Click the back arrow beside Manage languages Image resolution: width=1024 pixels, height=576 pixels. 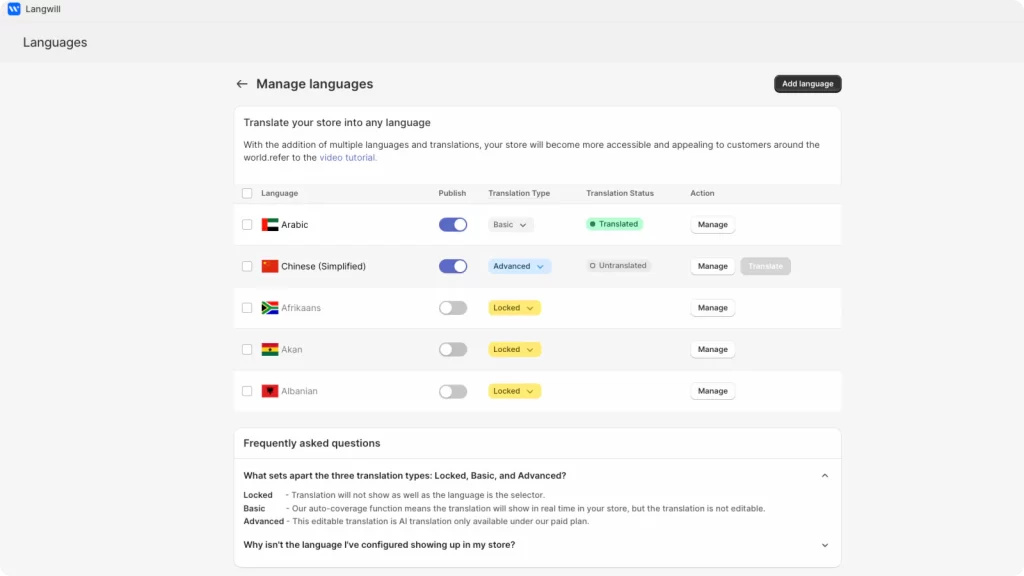pyautogui.click(x=242, y=84)
